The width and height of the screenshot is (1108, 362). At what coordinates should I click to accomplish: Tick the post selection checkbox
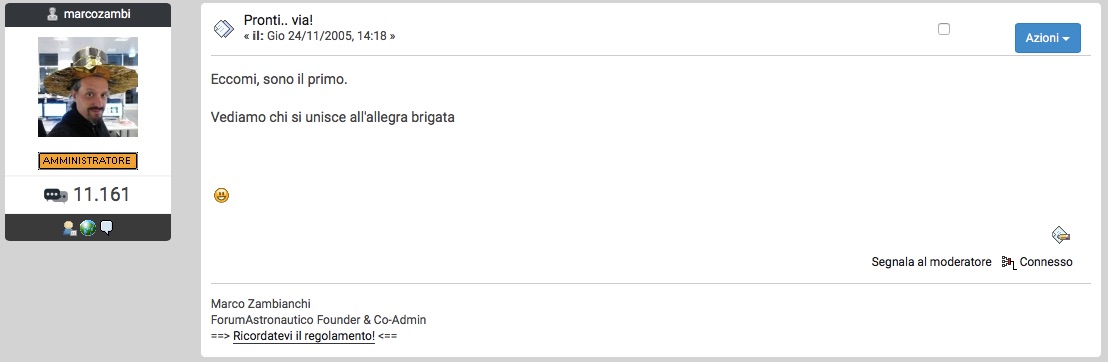pyautogui.click(x=943, y=29)
